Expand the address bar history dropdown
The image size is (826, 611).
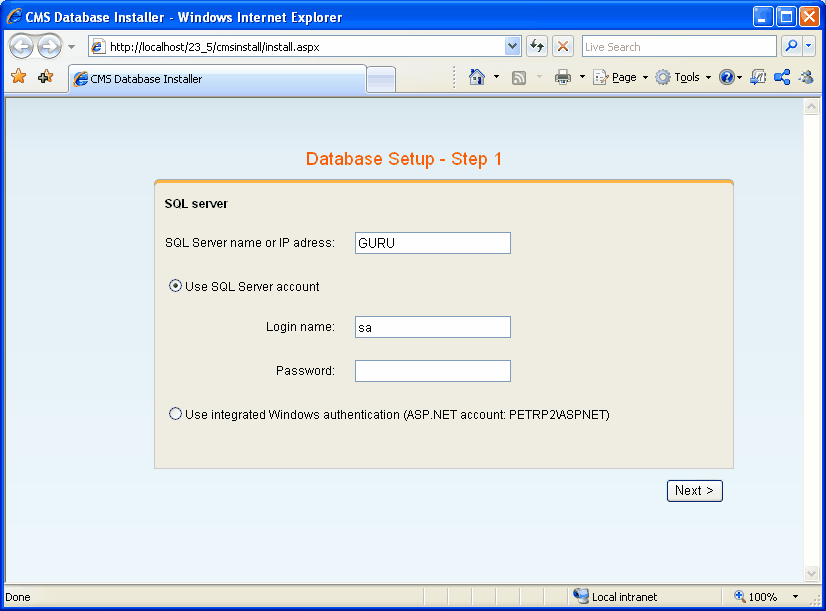513,46
